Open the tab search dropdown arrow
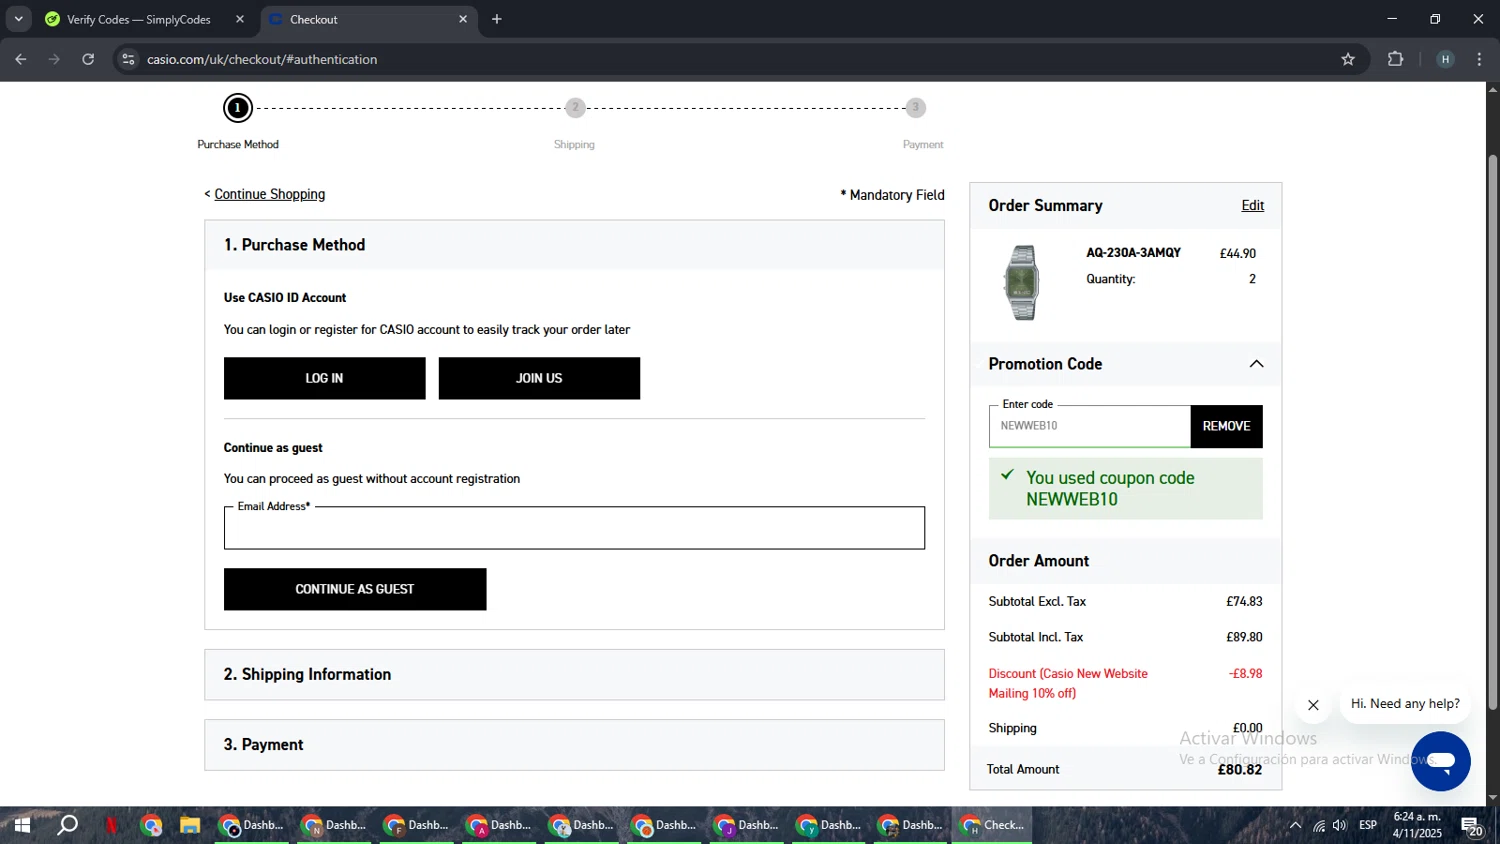This screenshot has width=1500, height=844. [x=18, y=19]
